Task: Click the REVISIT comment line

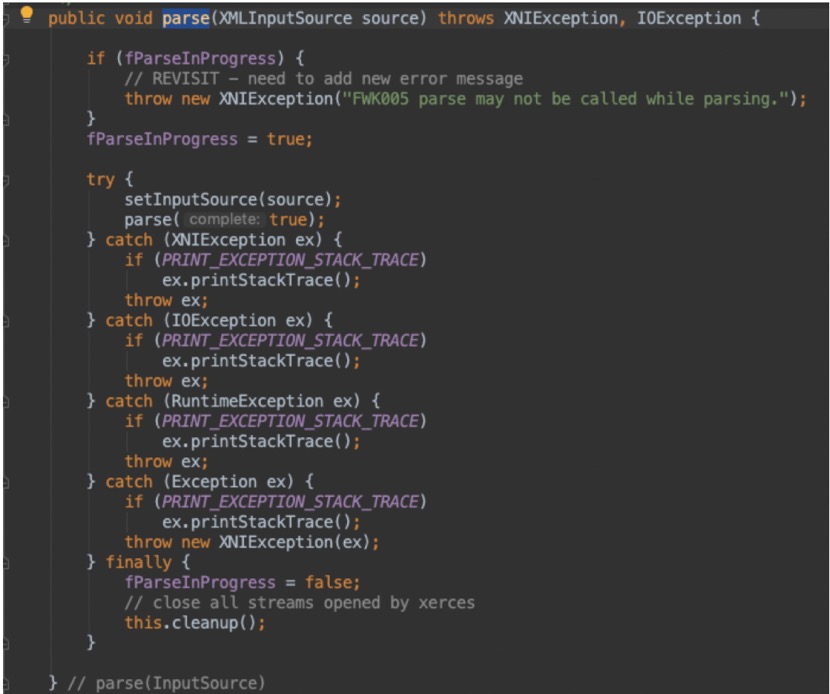Action: pyautogui.click(x=323, y=79)
